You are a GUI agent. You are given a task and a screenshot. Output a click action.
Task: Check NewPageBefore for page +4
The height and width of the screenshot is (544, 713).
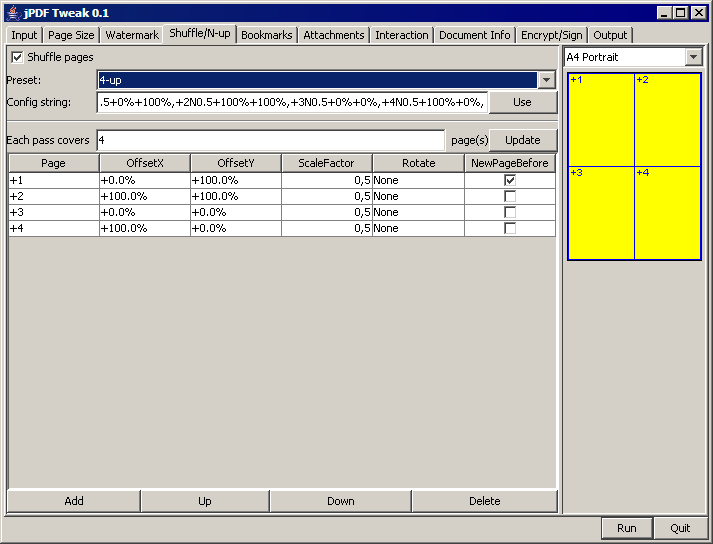click(510, 228)
